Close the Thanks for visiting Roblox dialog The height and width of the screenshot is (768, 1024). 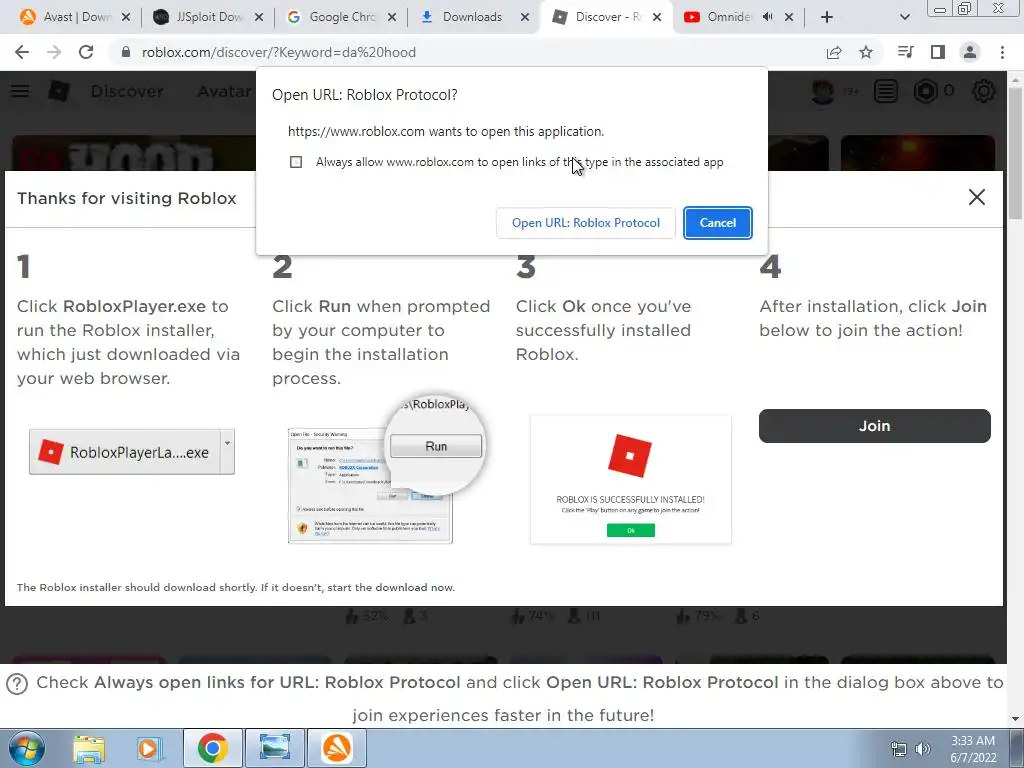[x=976, y=197]
